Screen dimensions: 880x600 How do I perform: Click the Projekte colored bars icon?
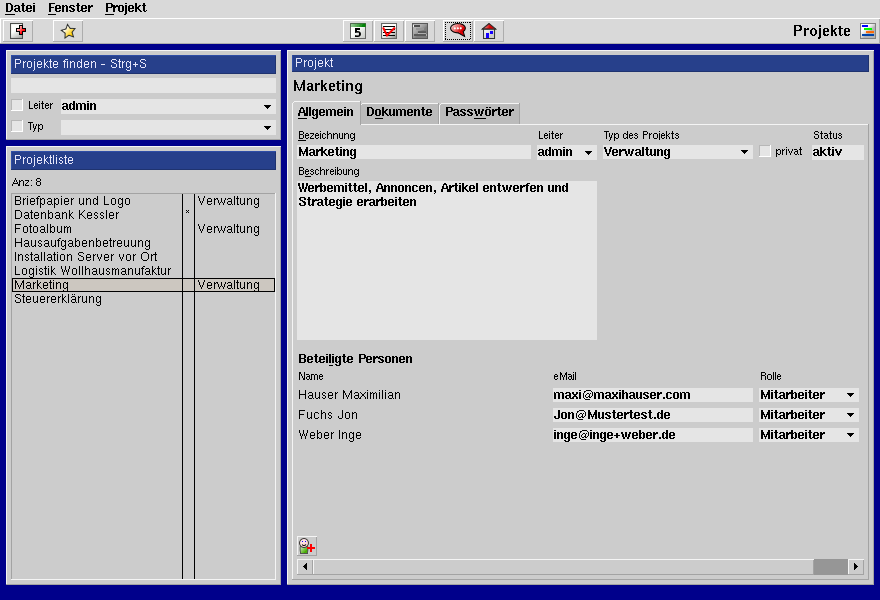click(x=868, y=31)
